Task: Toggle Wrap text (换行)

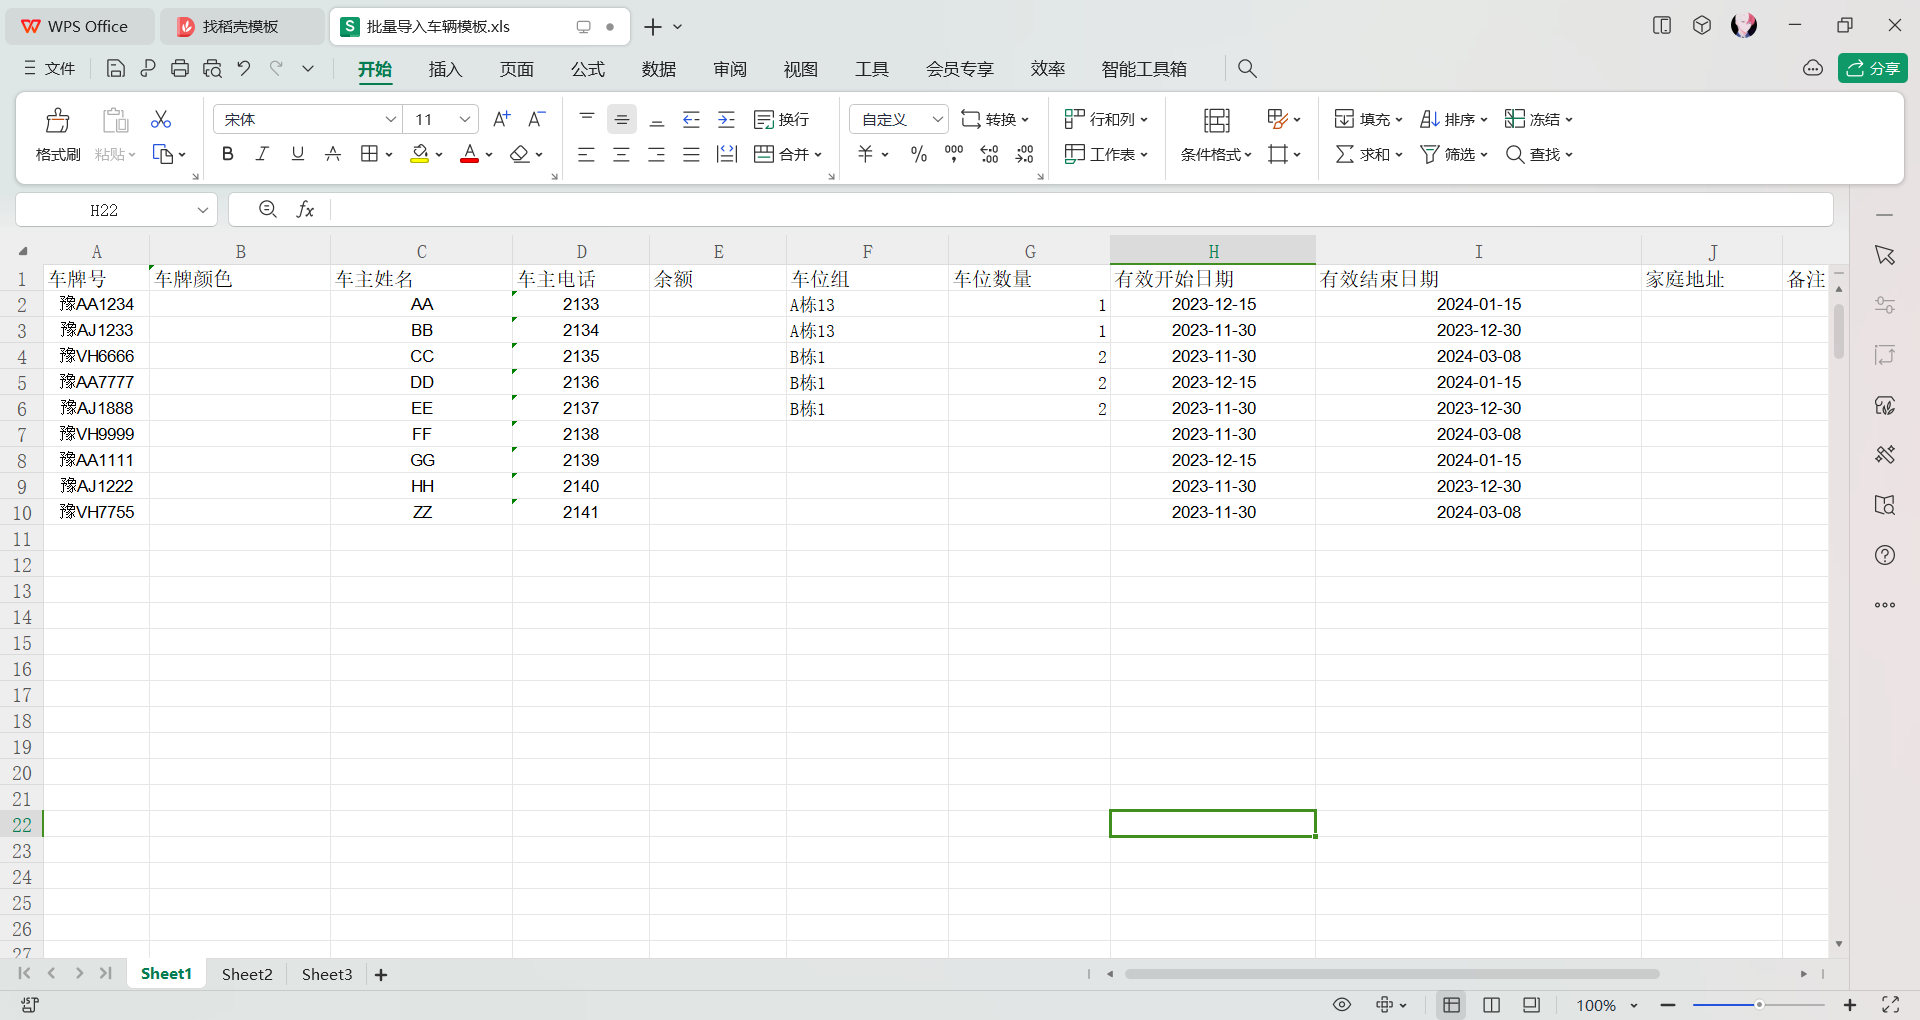Action: (782, 119)
